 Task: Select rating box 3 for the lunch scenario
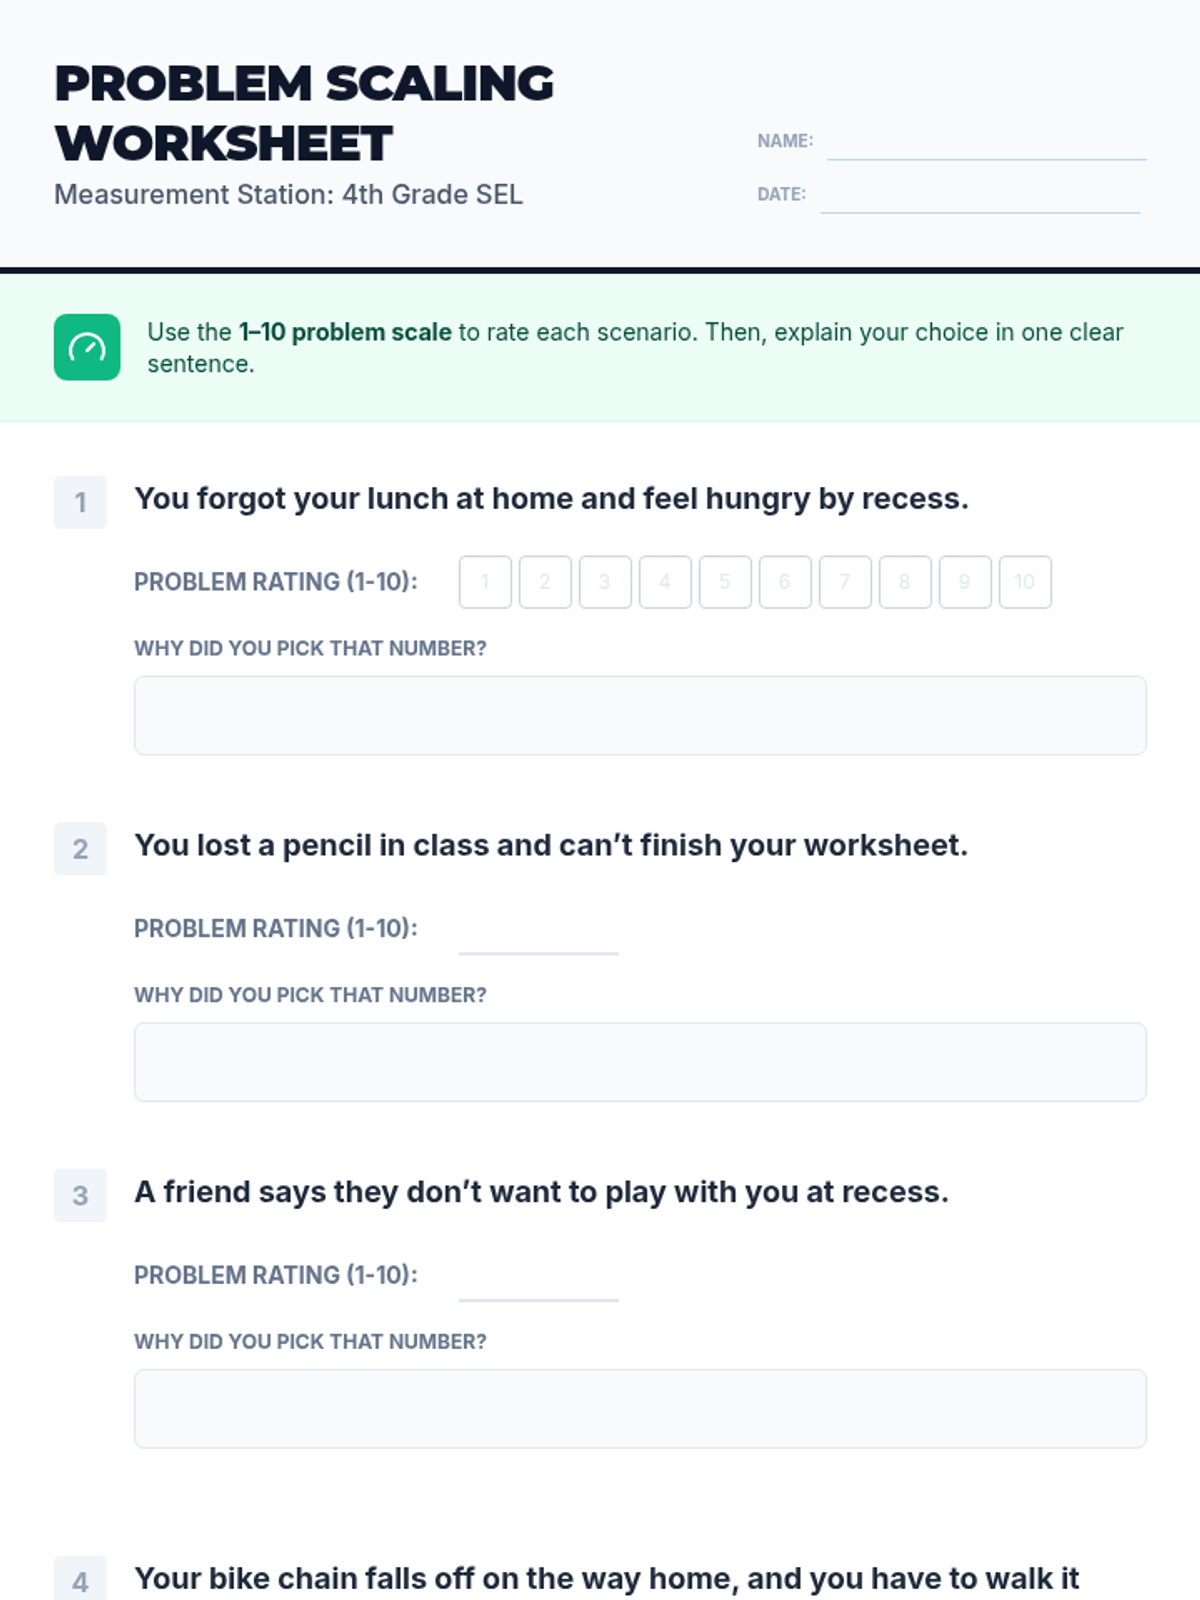pyautogui.click(x=605, y=582)
